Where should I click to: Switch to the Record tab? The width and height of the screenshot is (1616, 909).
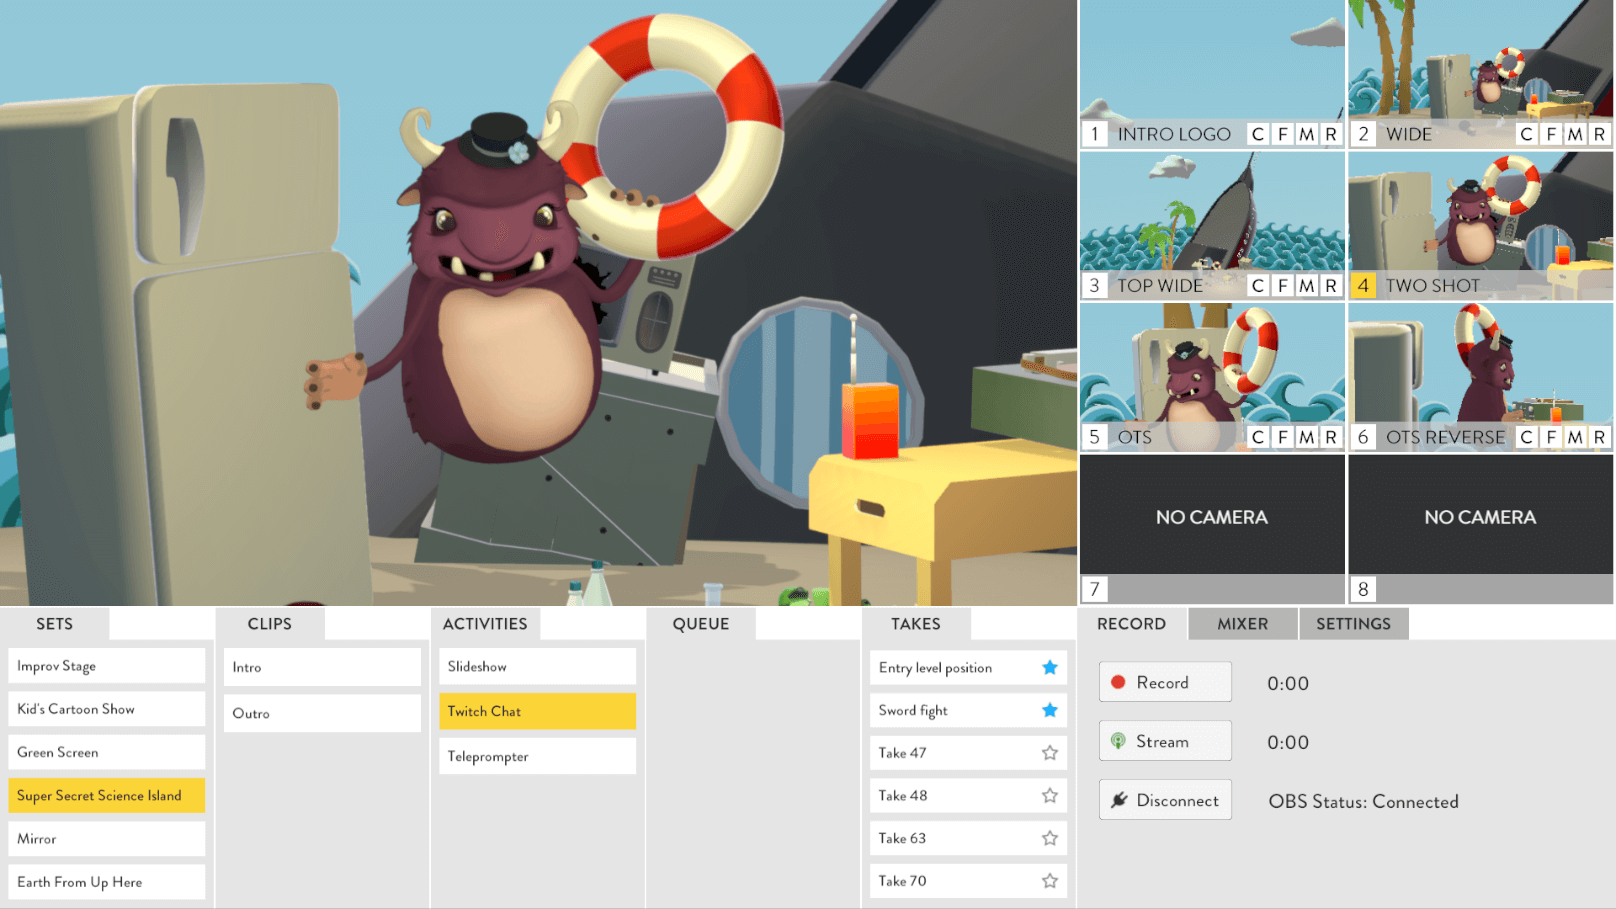[1132, 624]
